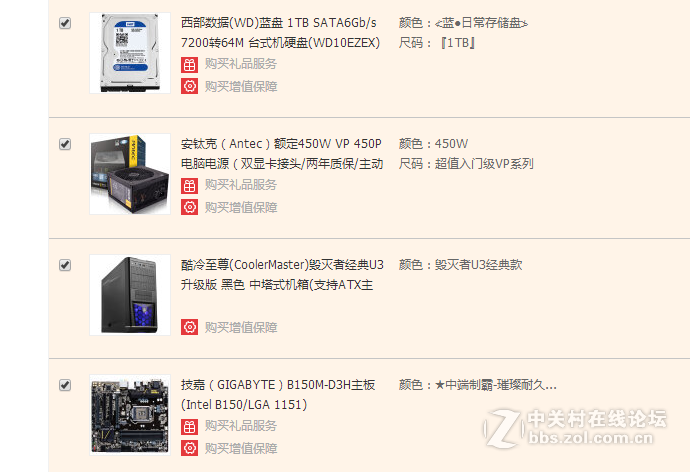Open the CoolerMaster U3 case title link

tap(282, 274)
